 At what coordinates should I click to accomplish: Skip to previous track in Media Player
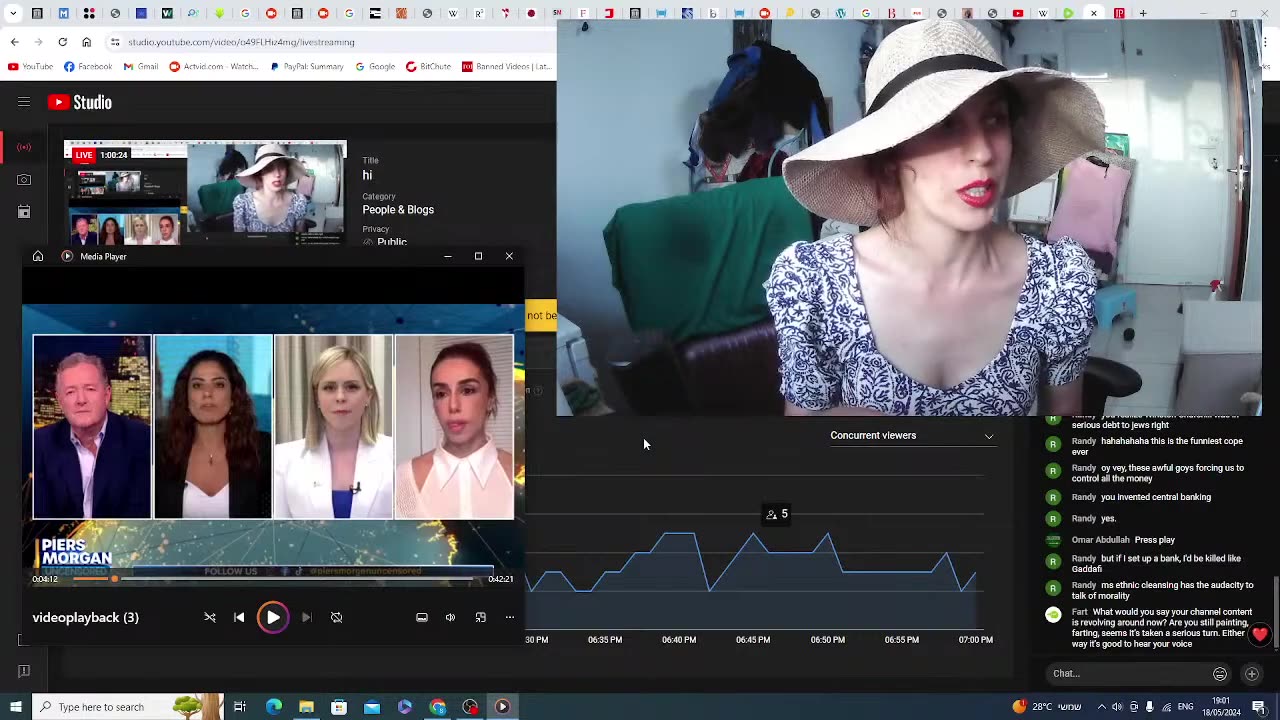[x=239, y=617]
